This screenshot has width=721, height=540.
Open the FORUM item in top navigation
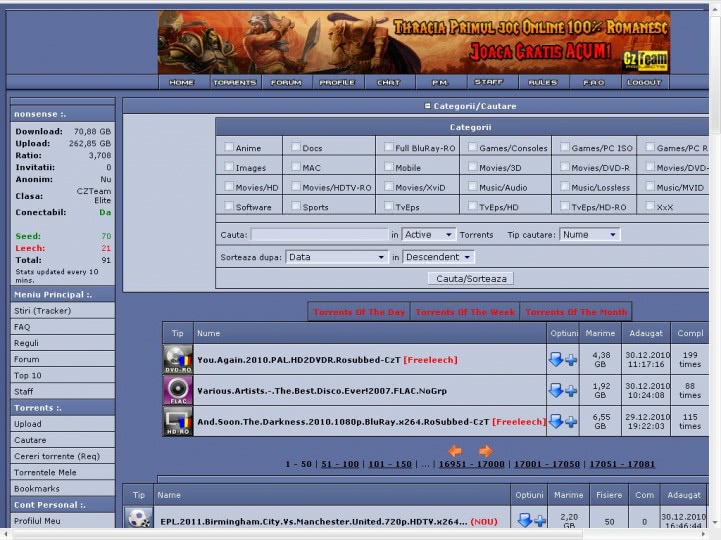tap(286, 82)
